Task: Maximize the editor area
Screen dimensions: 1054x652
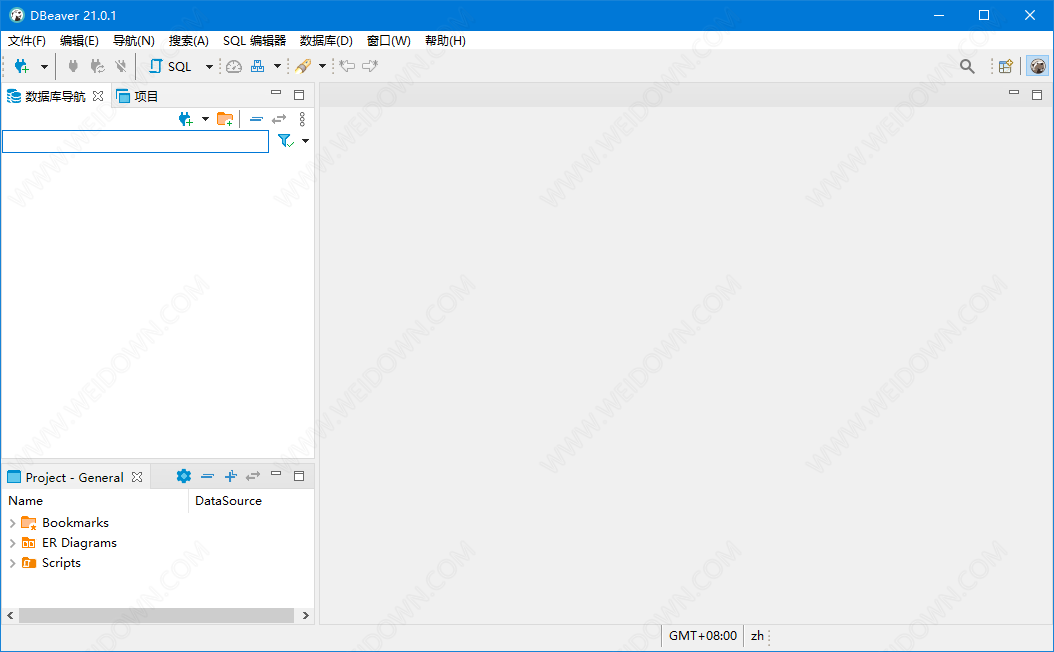Action: (x=1037, y=95)
